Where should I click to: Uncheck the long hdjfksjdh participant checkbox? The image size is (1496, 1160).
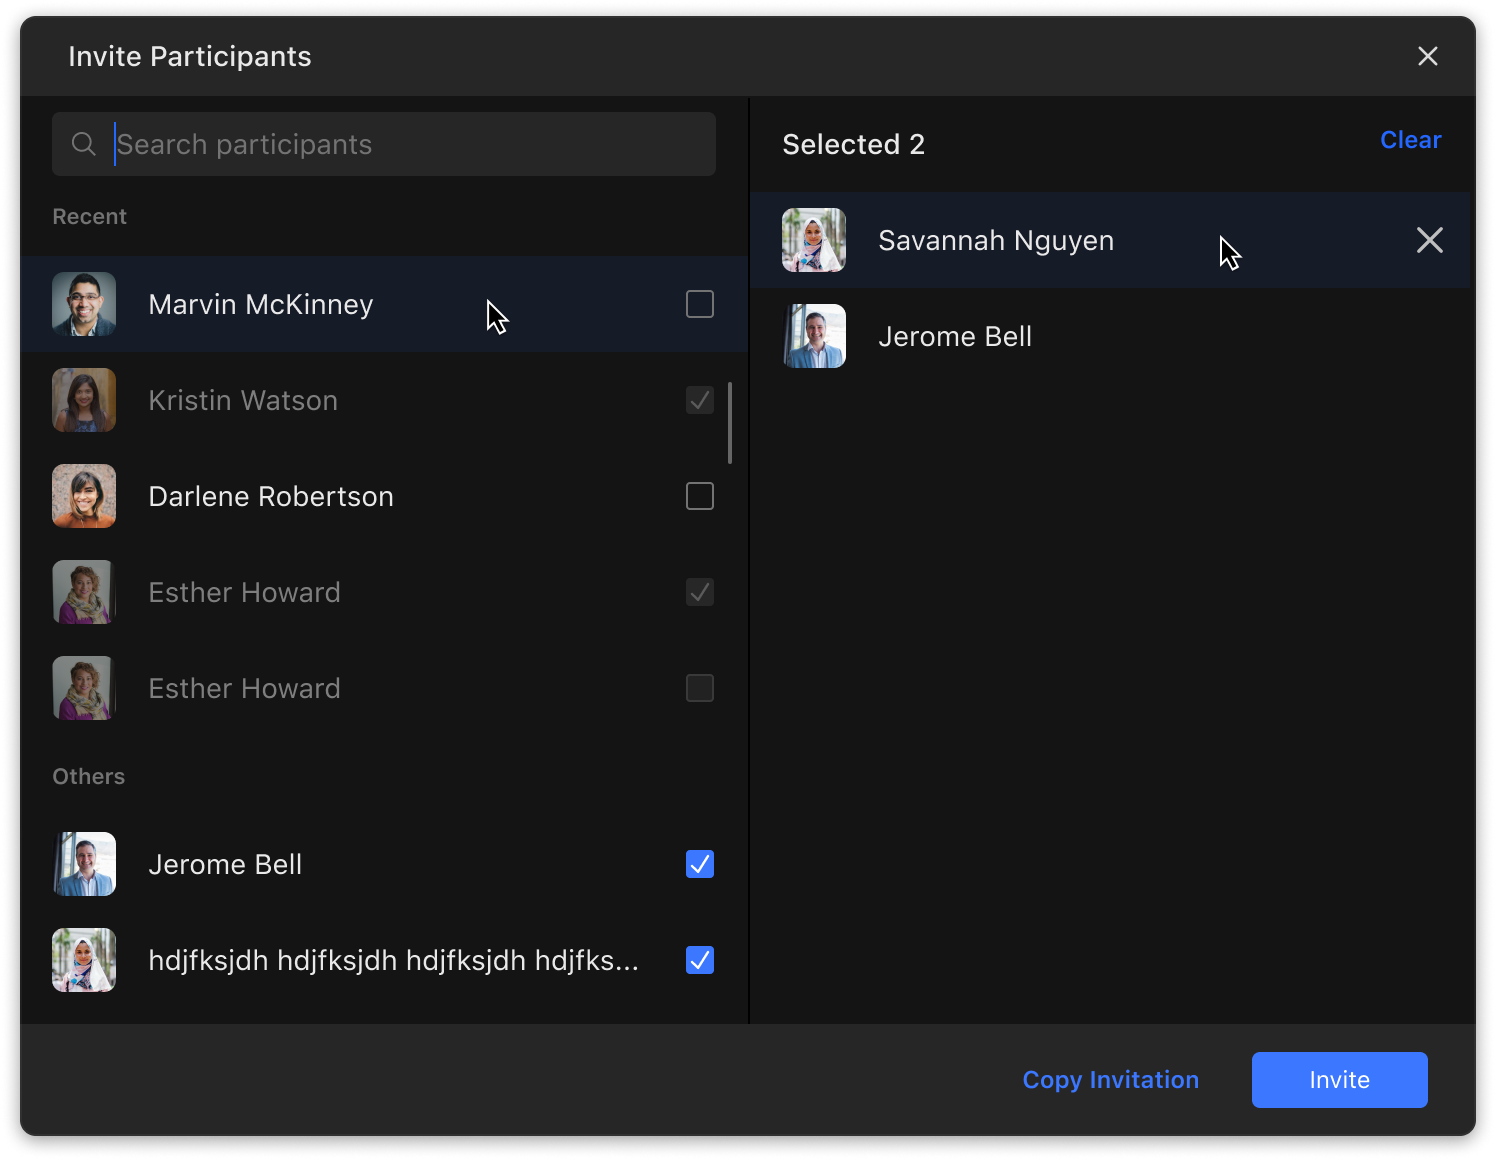pos(700,960)
